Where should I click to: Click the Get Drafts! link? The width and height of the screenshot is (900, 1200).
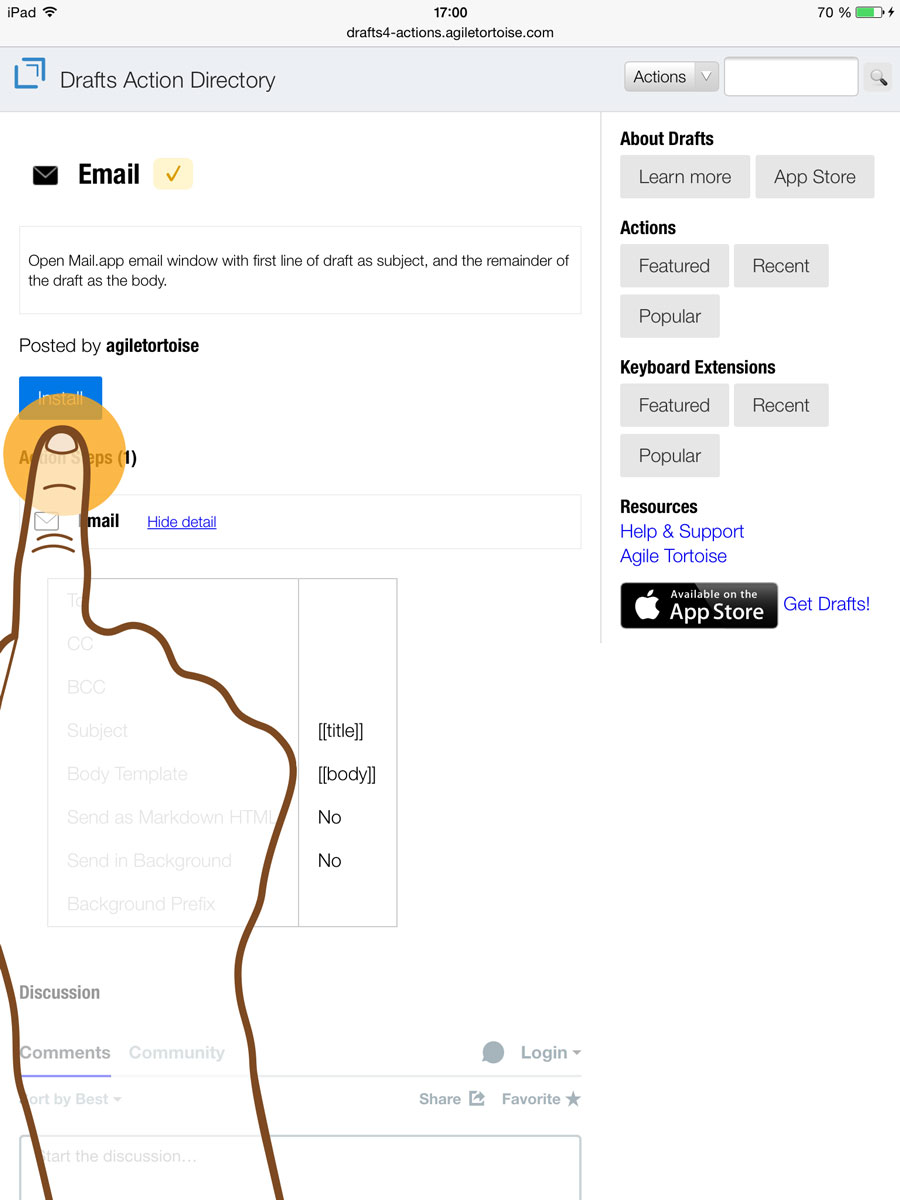[826, 604]
